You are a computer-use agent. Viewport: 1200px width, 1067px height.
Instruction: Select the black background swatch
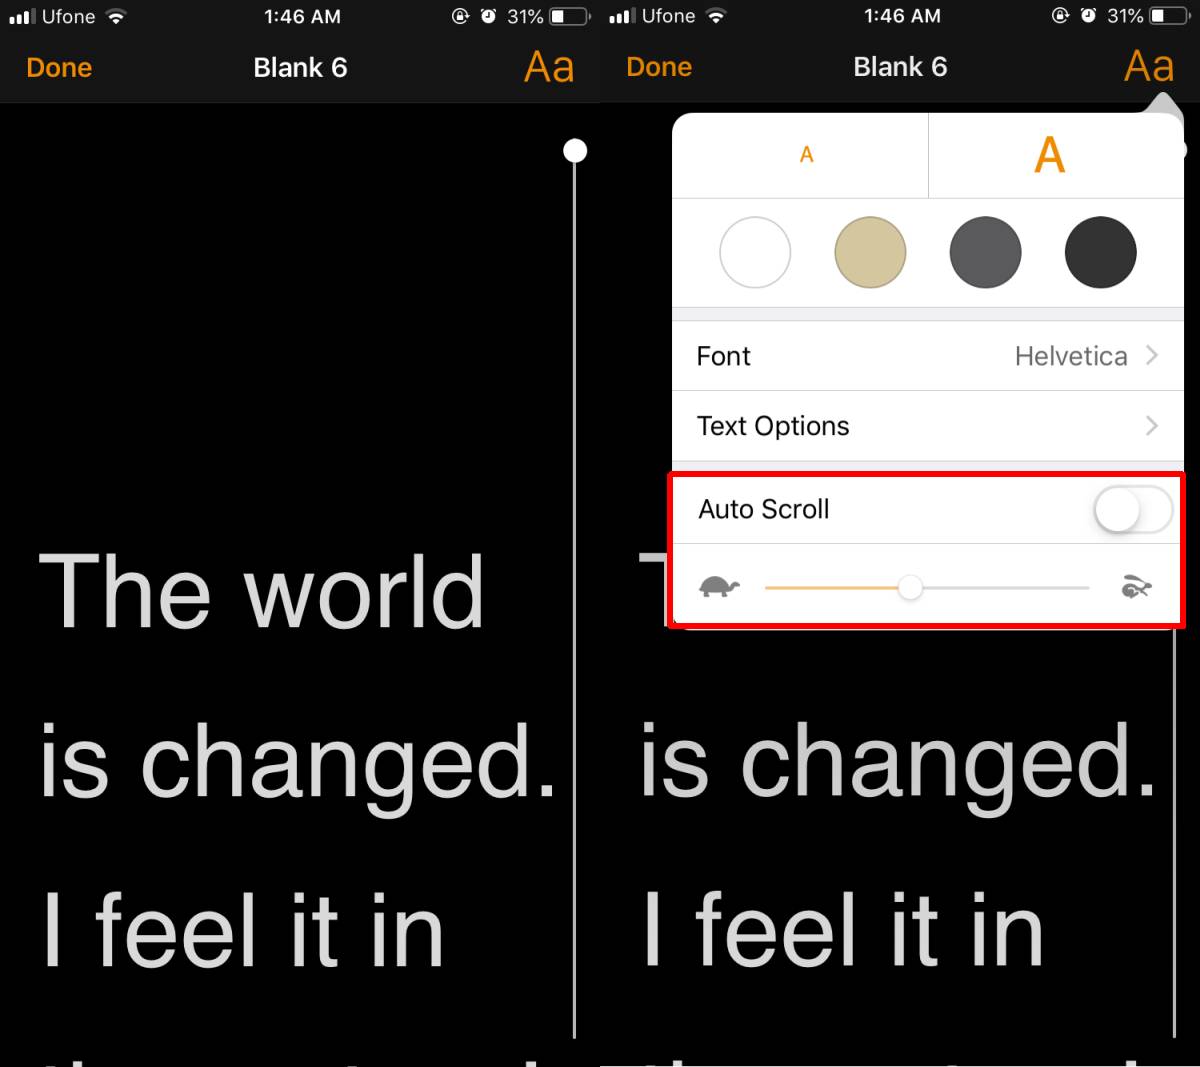coord(1100,252)
